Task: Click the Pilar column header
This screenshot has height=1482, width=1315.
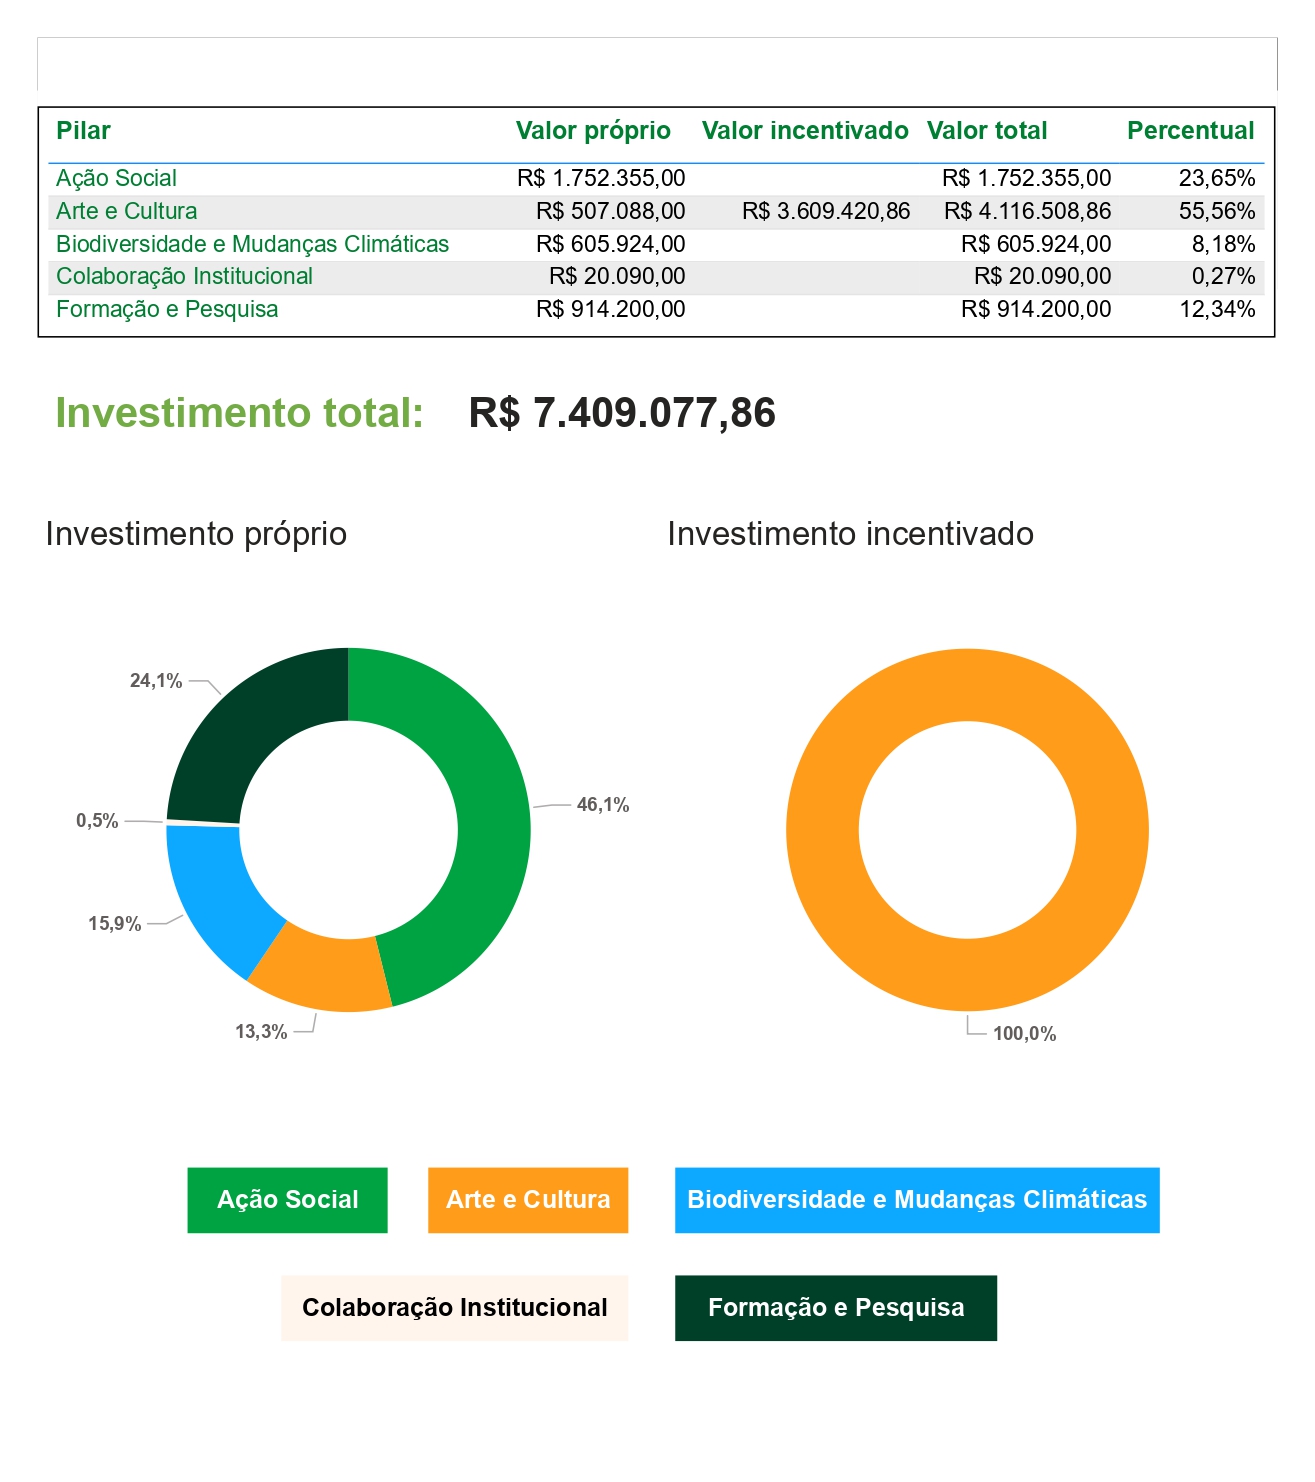Action: click(x=83, y=131)
